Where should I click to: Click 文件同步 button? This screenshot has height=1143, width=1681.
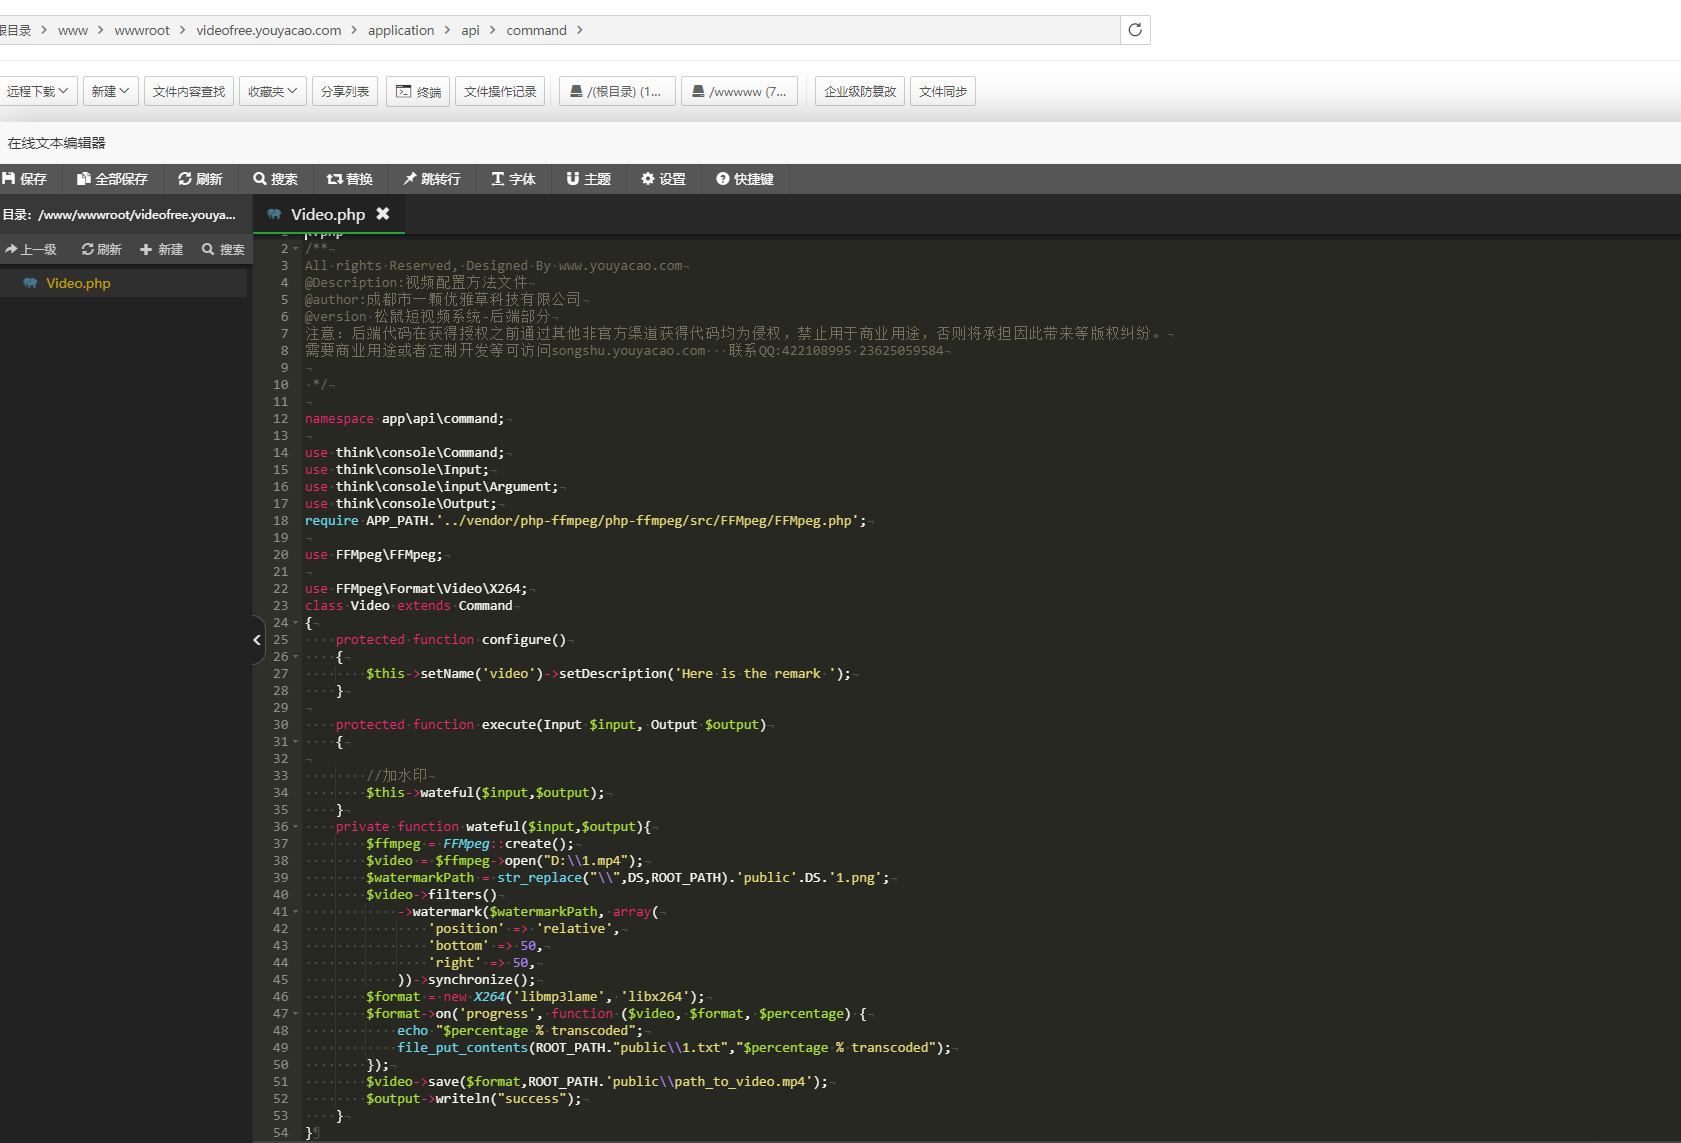(943, 91)
